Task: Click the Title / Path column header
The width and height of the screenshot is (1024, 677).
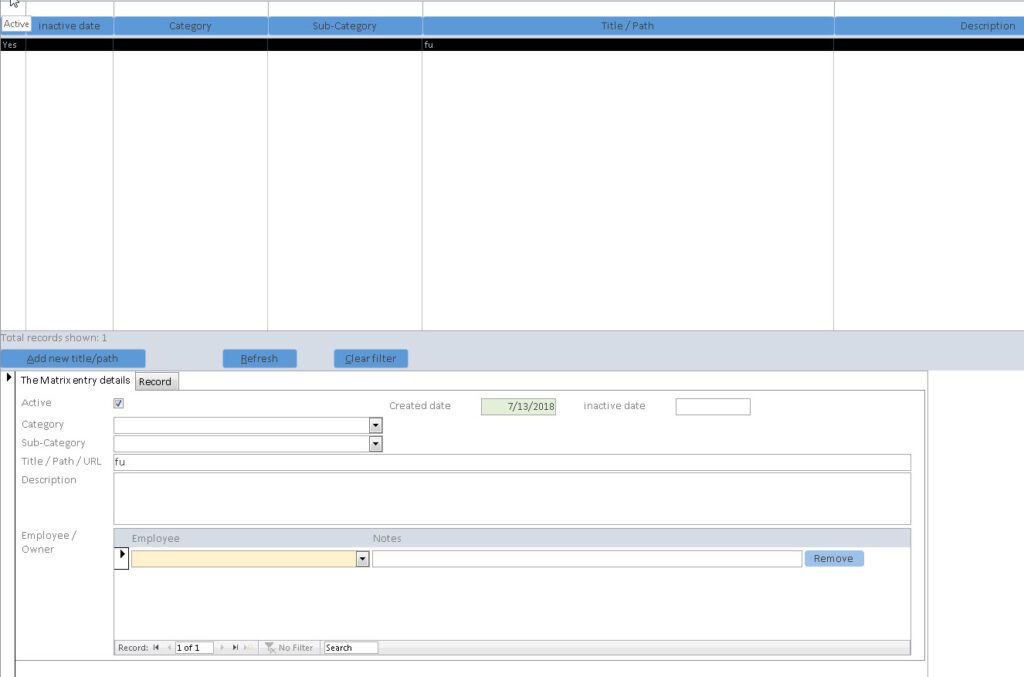Action: coord(628,26)
